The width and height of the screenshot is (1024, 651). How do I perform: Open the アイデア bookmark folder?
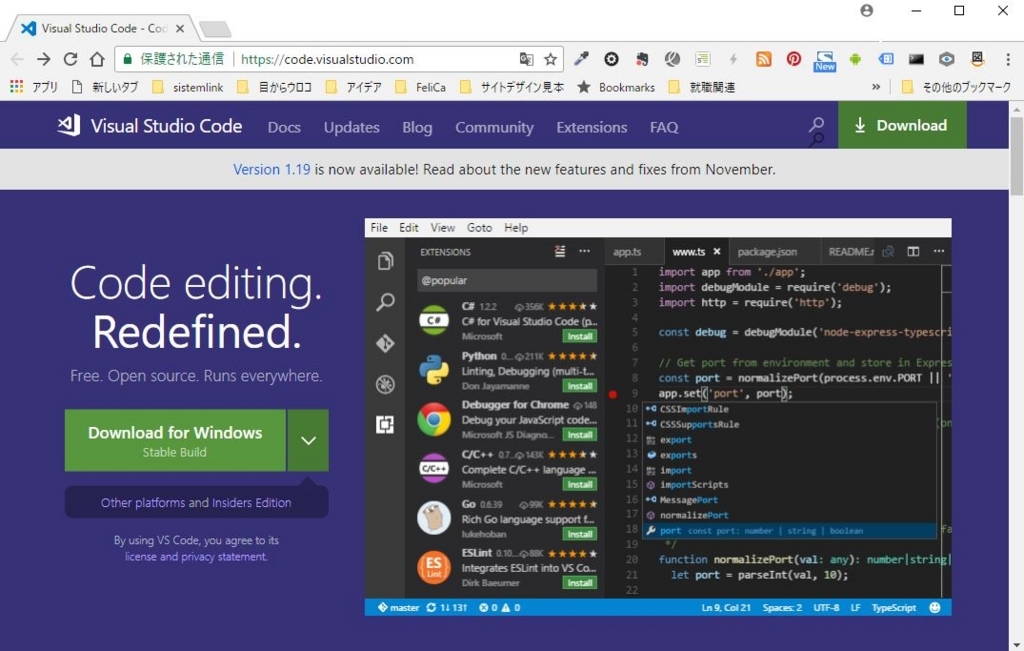click(x=353, y=87)
